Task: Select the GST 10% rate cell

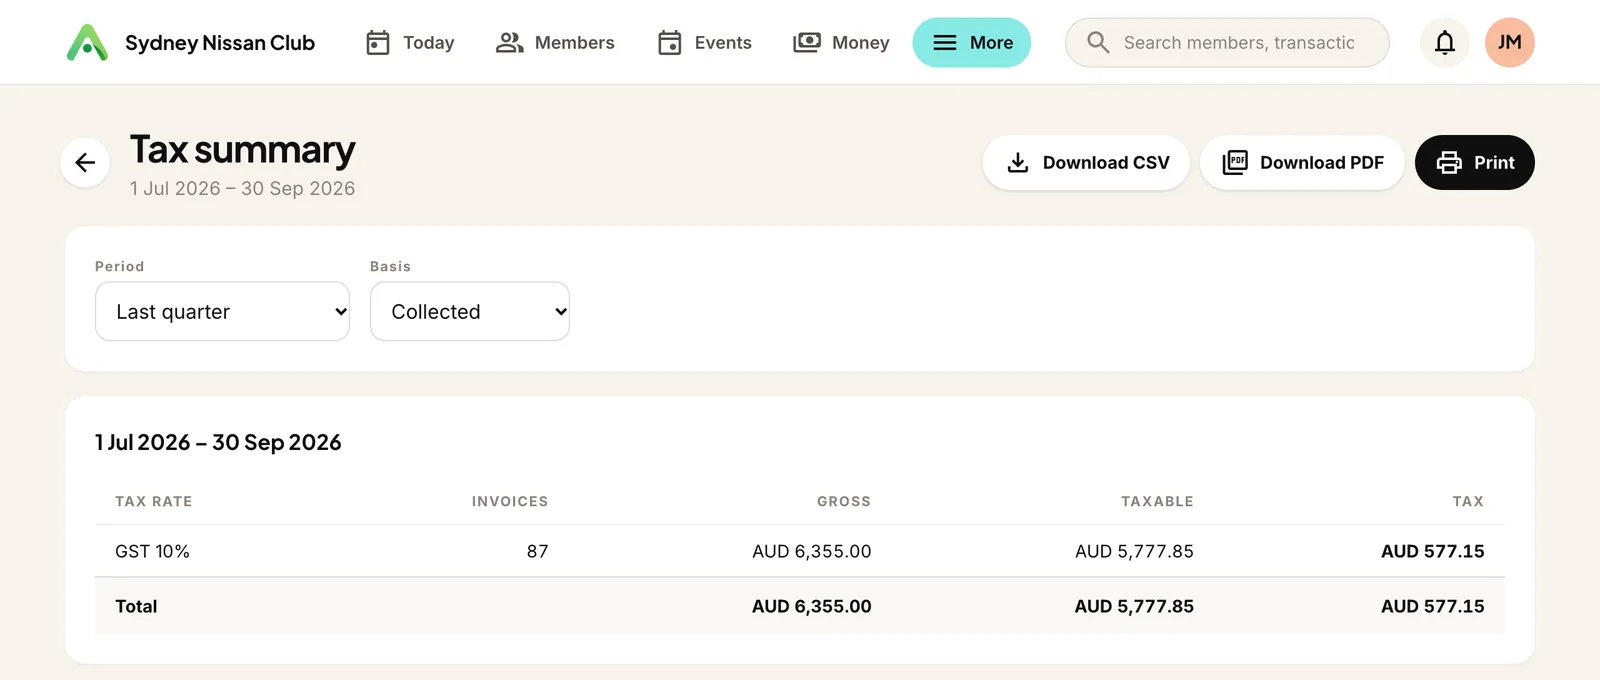Action: click(152, 551)
